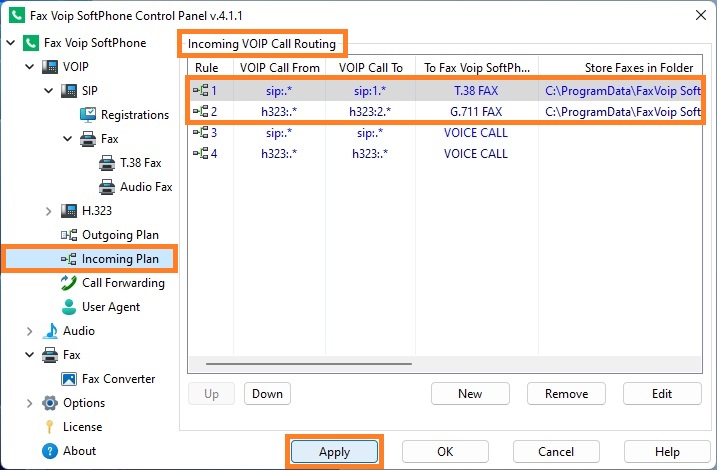Click the Audio Fax printer icon
Viewport: 717px width, 470px height.
coord(107,187)
